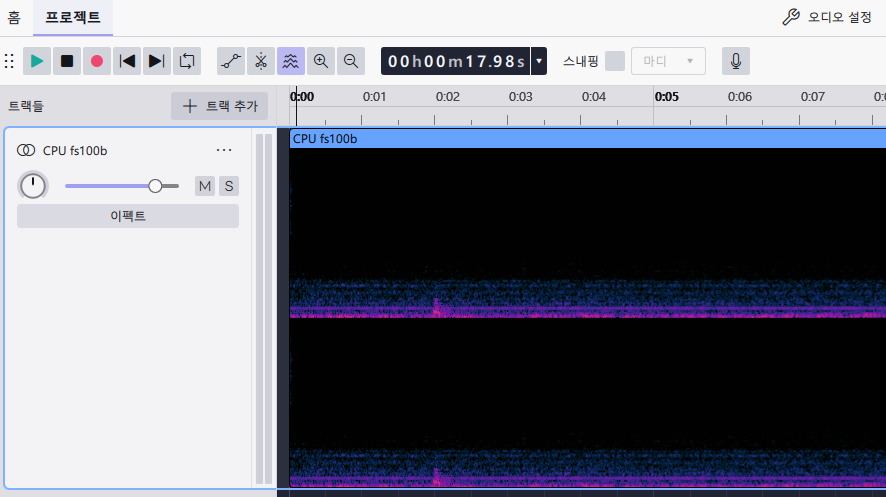This screenshot has height=497, width=886.
Task: Add a new track
Action: coord(220,106)
